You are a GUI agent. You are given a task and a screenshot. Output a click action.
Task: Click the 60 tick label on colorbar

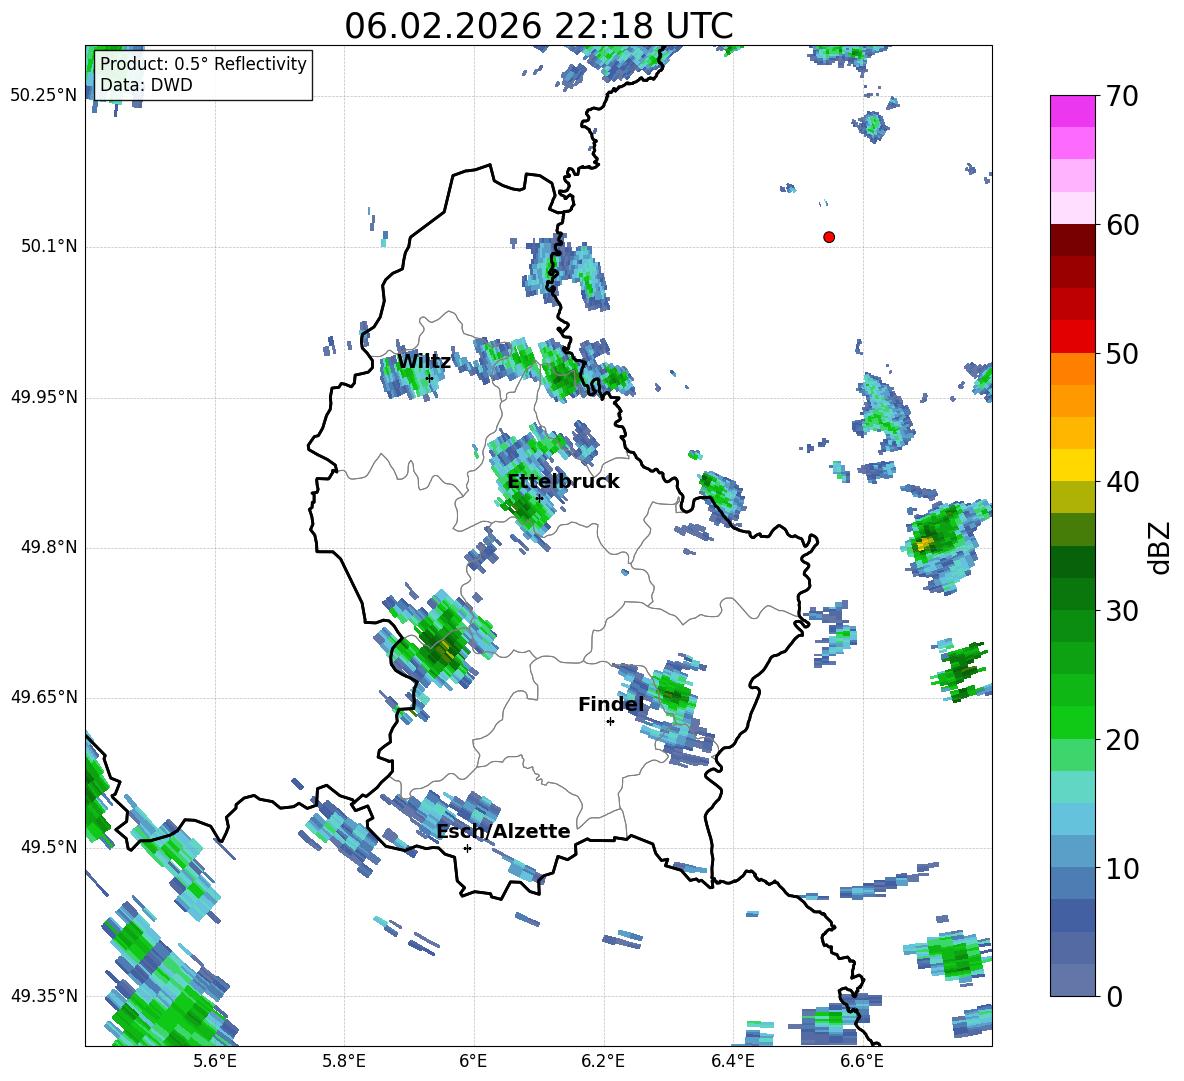[1122, 225]
